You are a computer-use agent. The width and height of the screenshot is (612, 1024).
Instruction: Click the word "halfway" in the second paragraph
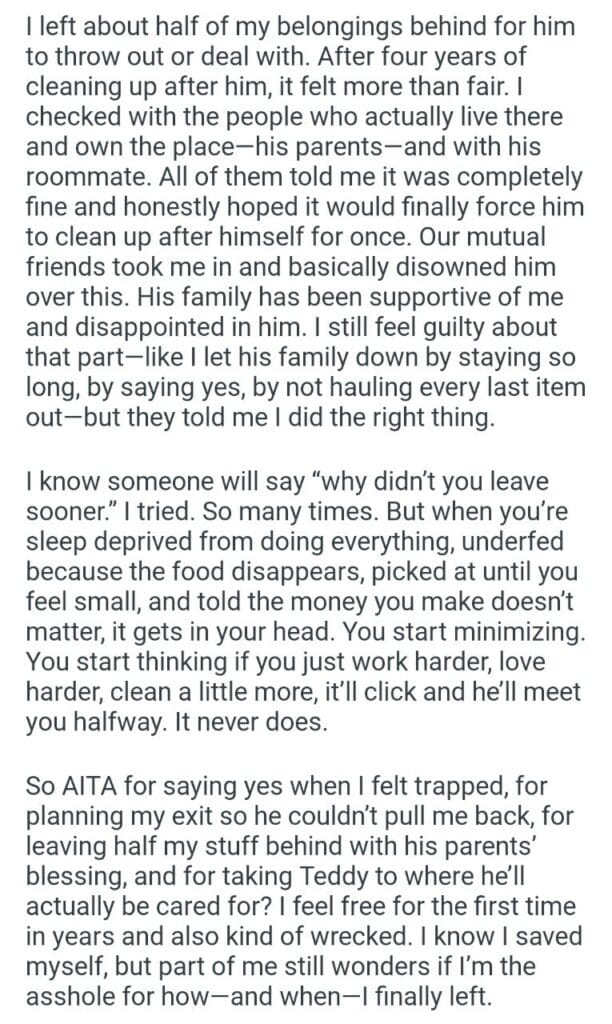pos(128,726)
